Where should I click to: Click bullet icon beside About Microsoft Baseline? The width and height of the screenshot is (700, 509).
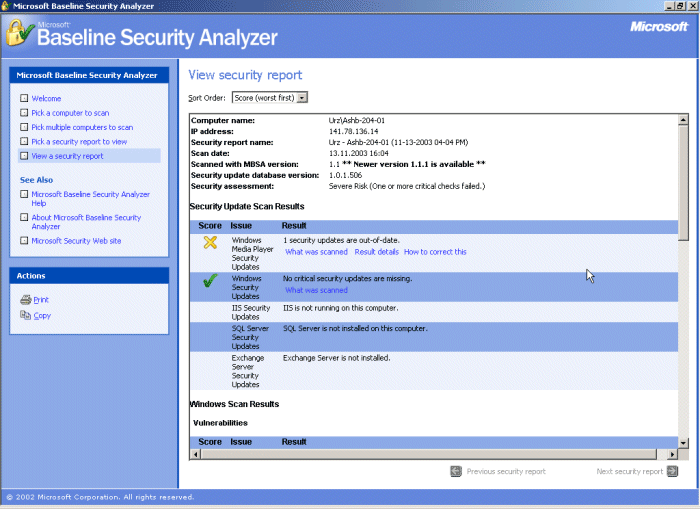click(24, 217)
